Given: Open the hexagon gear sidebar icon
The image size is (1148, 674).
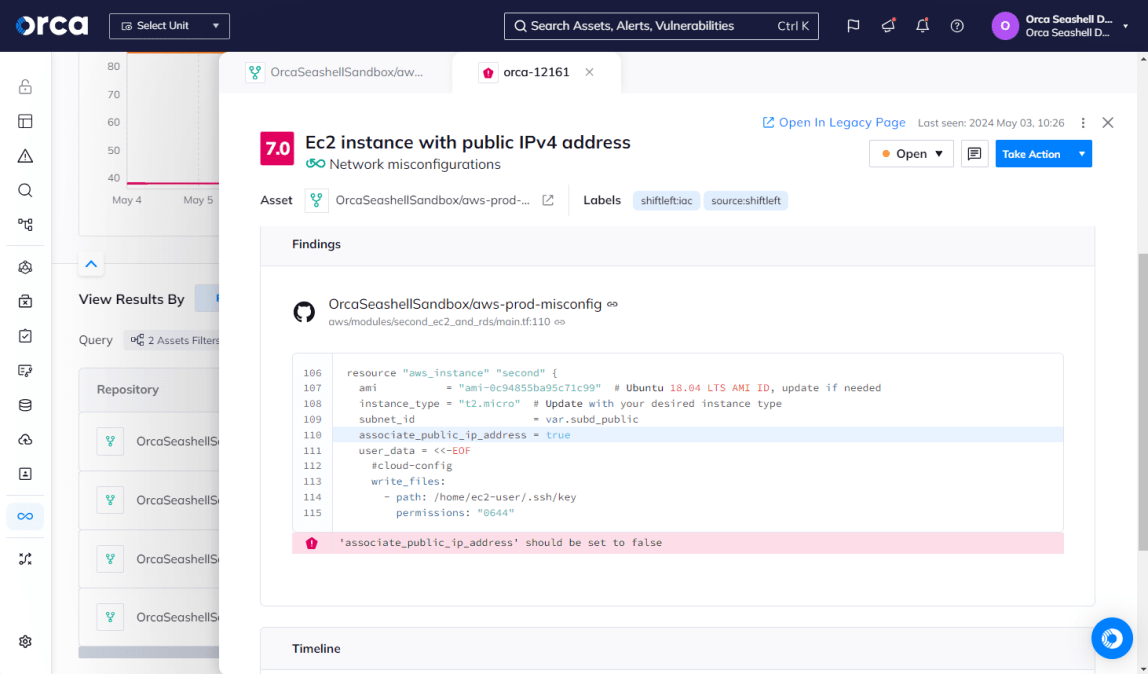Looking at the screenshot, I should coord(25,267).
